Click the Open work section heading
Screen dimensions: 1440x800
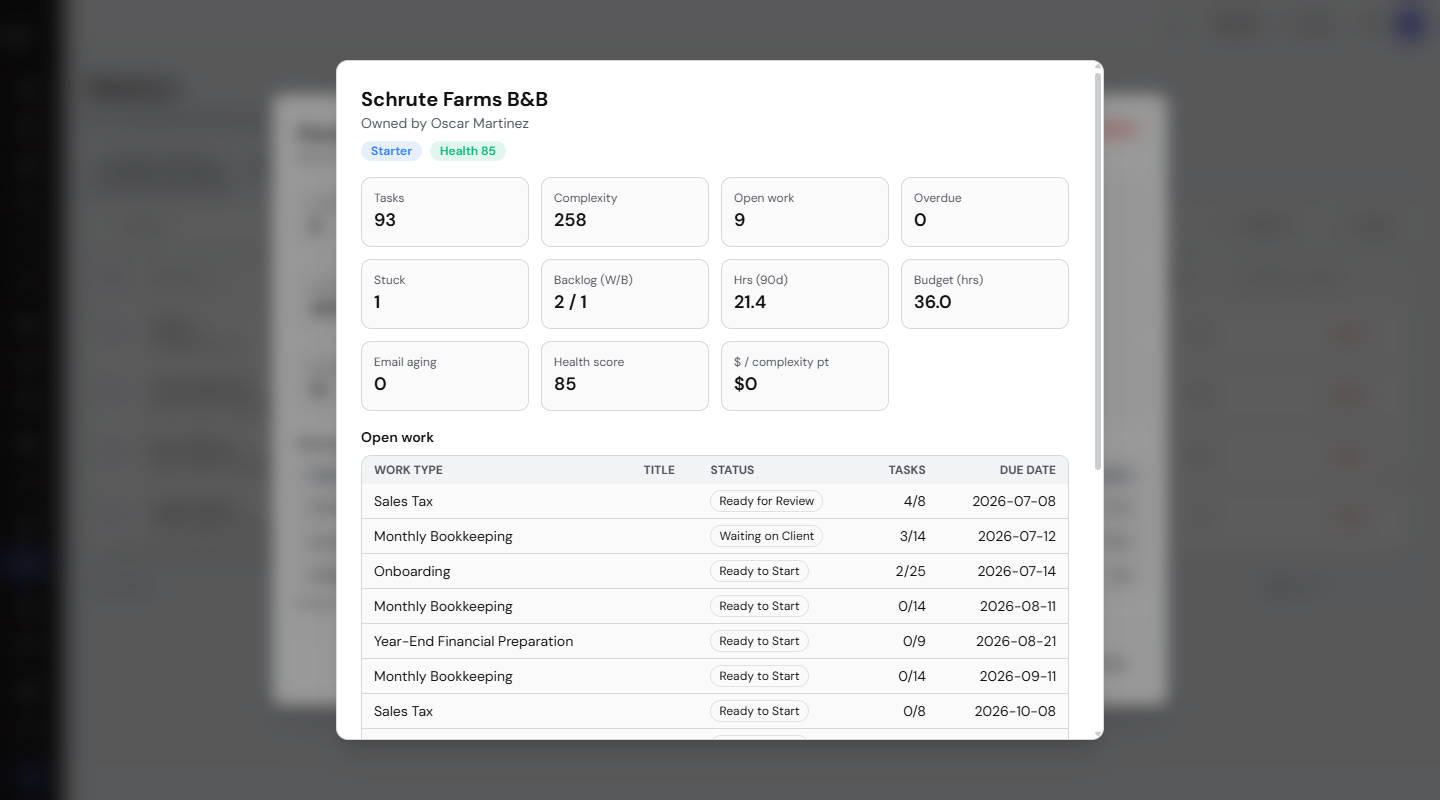coord(397,437)
